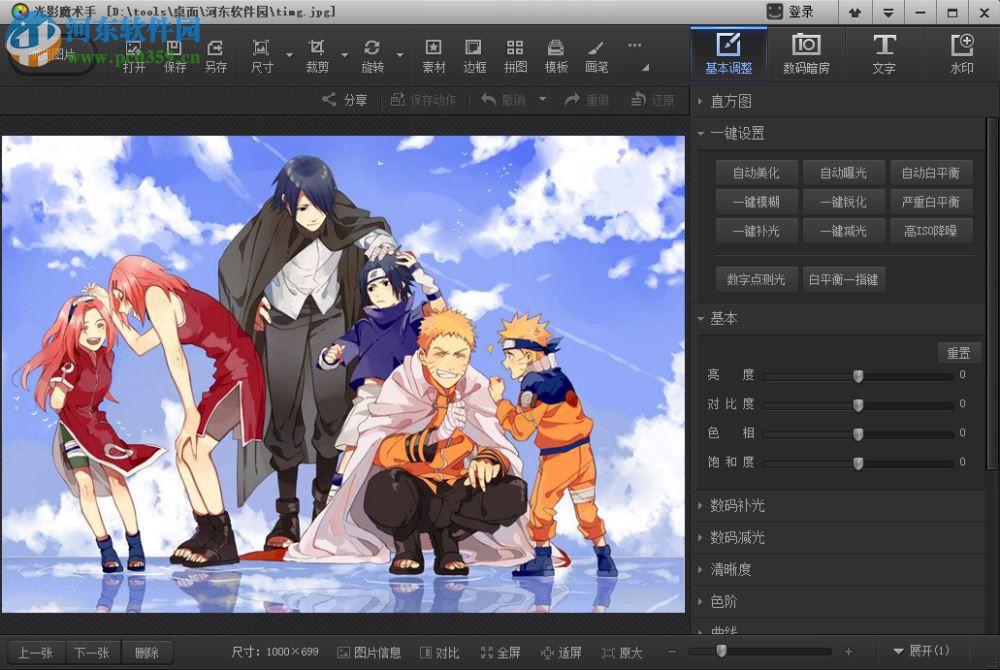Click 白平衡一指键 button
This screenshot has width=1000, height=670.
pyautogui.click(x=844, y=279)
